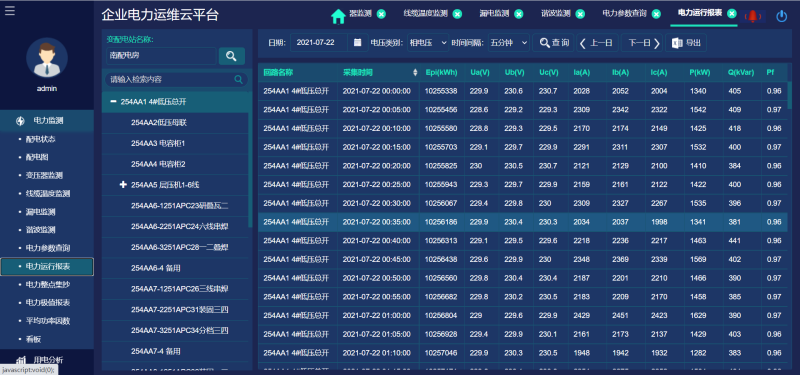Go to home via house icon
This screenshot has width=800, height=375.
[338, 16]
